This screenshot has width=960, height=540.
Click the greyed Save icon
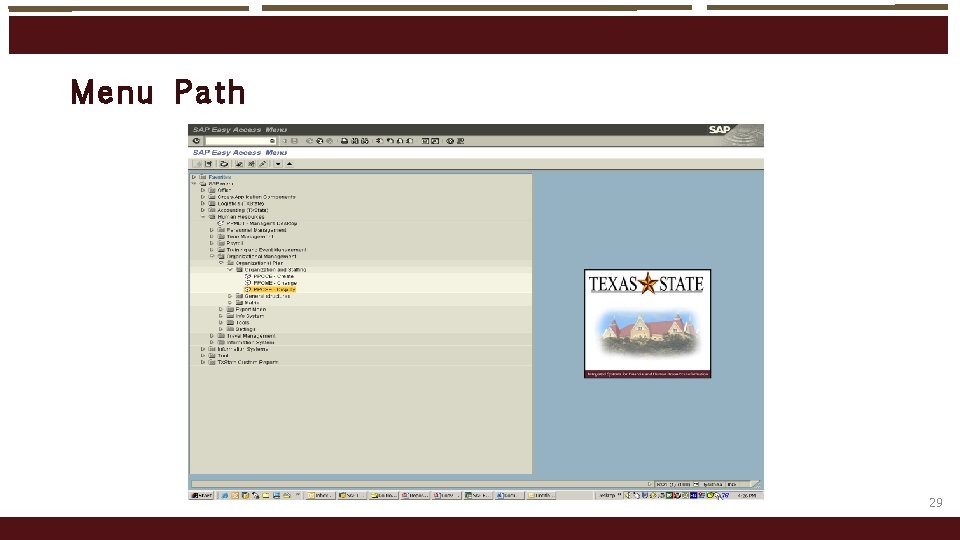click(294, 141)
